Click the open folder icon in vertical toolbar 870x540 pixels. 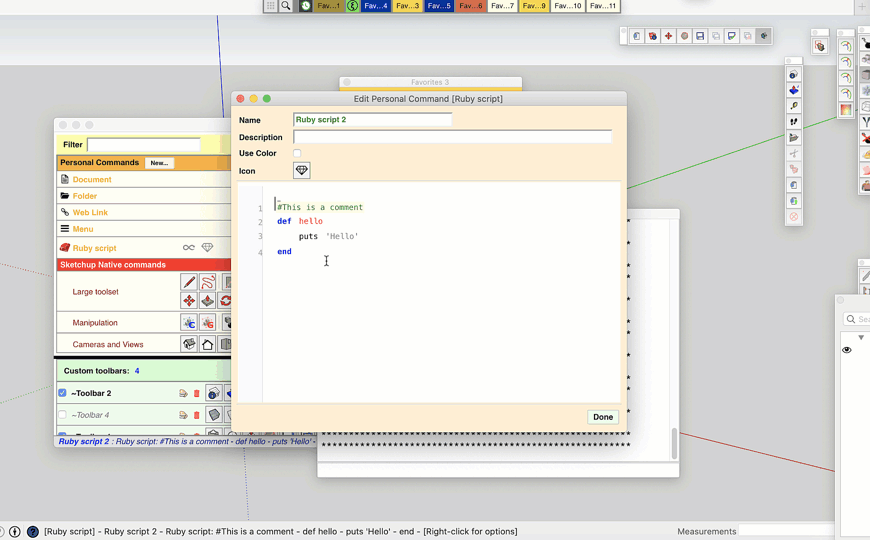click(794, 137)
